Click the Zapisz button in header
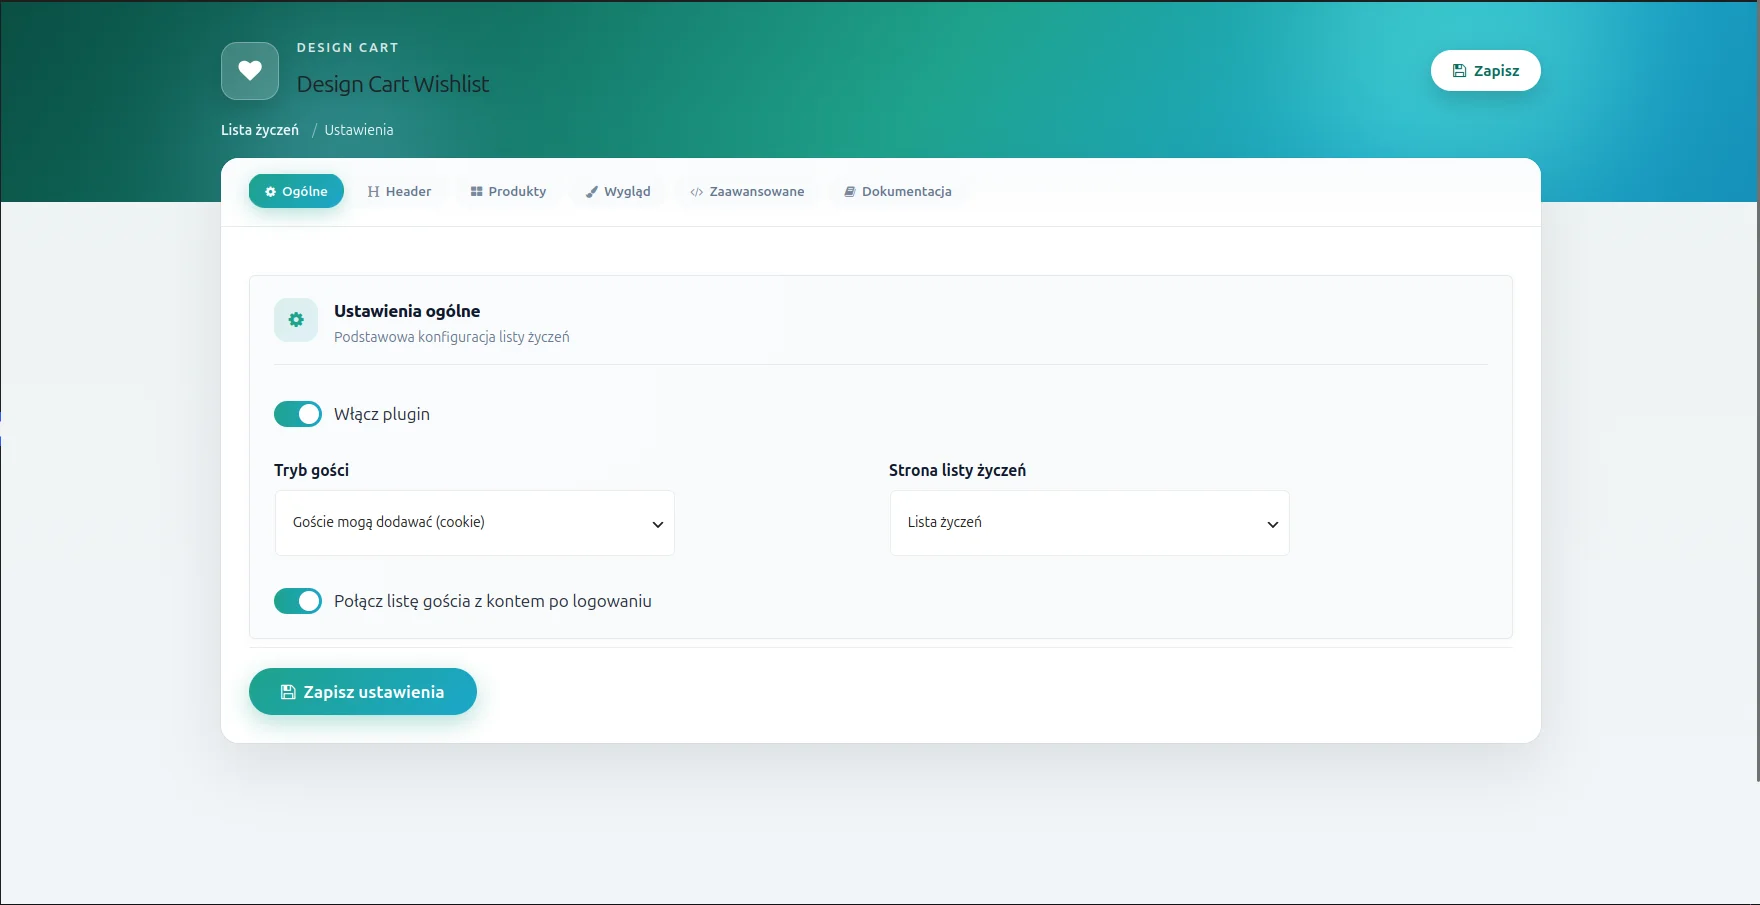Screen dimensions: 1760x905 1486,71
